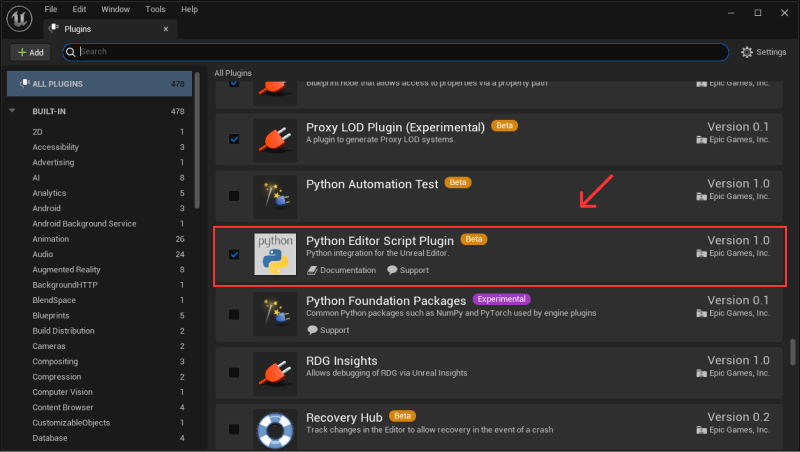Disable the Proxy LOD Plugin checkbox

click(234, 139)
